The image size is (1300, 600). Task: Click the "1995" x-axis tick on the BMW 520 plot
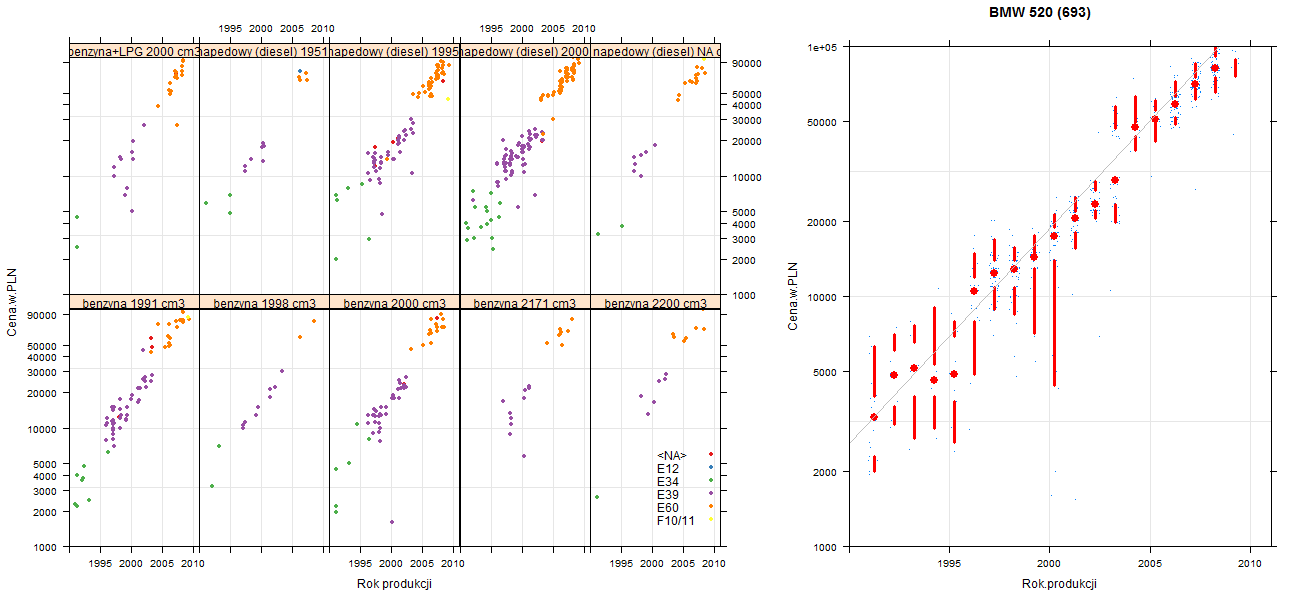click(948, 564)
